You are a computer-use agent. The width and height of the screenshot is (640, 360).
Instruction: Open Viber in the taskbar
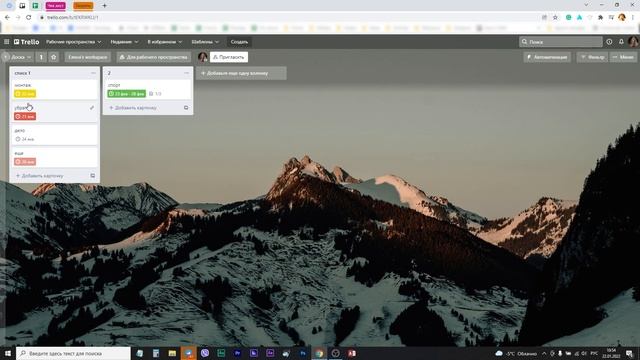pos(204,353)
